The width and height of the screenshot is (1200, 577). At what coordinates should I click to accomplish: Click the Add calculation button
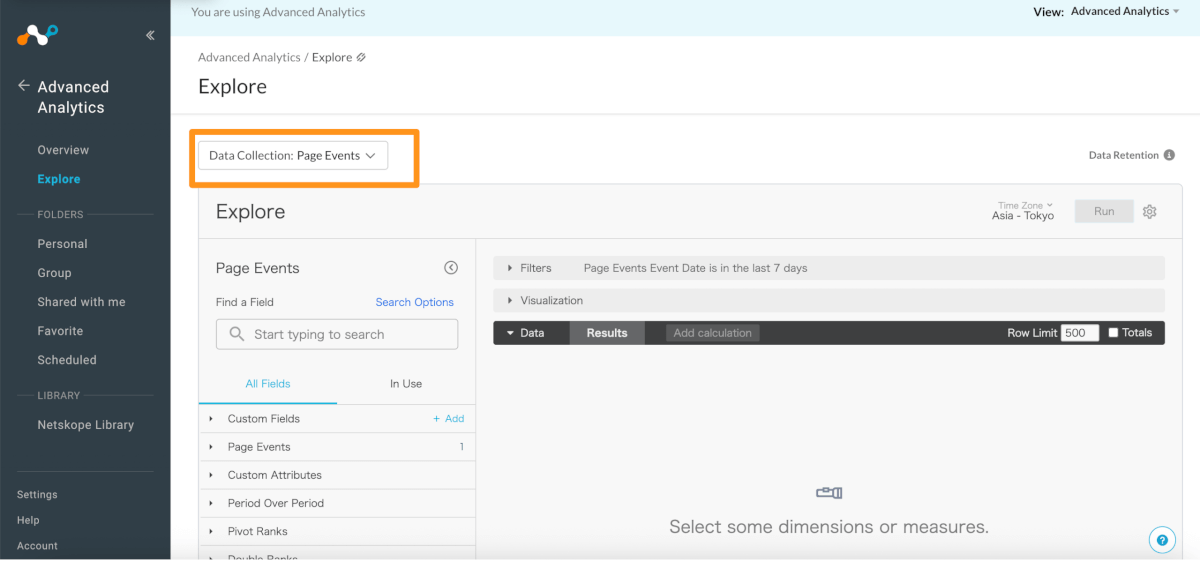point(712,333)
